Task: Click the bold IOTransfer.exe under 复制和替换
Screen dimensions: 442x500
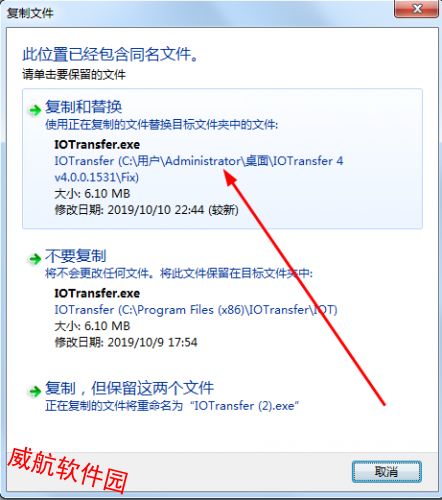Action: 97,145
